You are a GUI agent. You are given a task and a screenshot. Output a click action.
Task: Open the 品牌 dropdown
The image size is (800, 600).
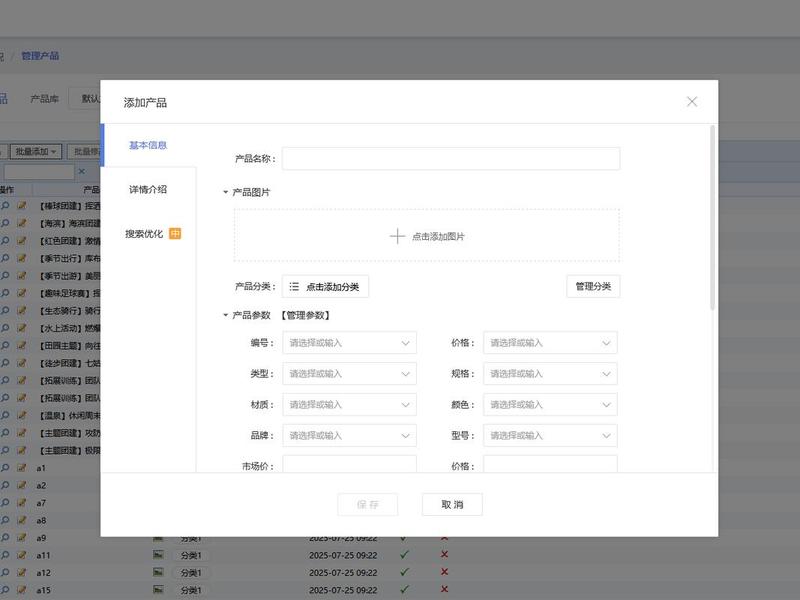[x=349, y=436]
